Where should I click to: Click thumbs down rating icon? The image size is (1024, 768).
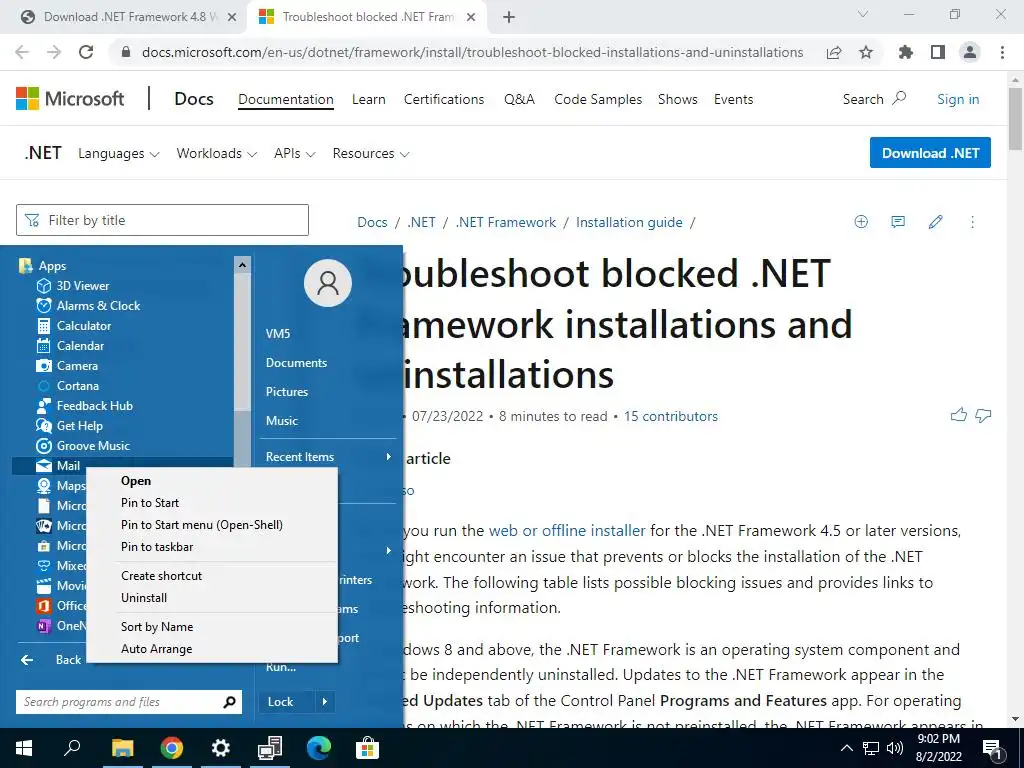(983, 415)
